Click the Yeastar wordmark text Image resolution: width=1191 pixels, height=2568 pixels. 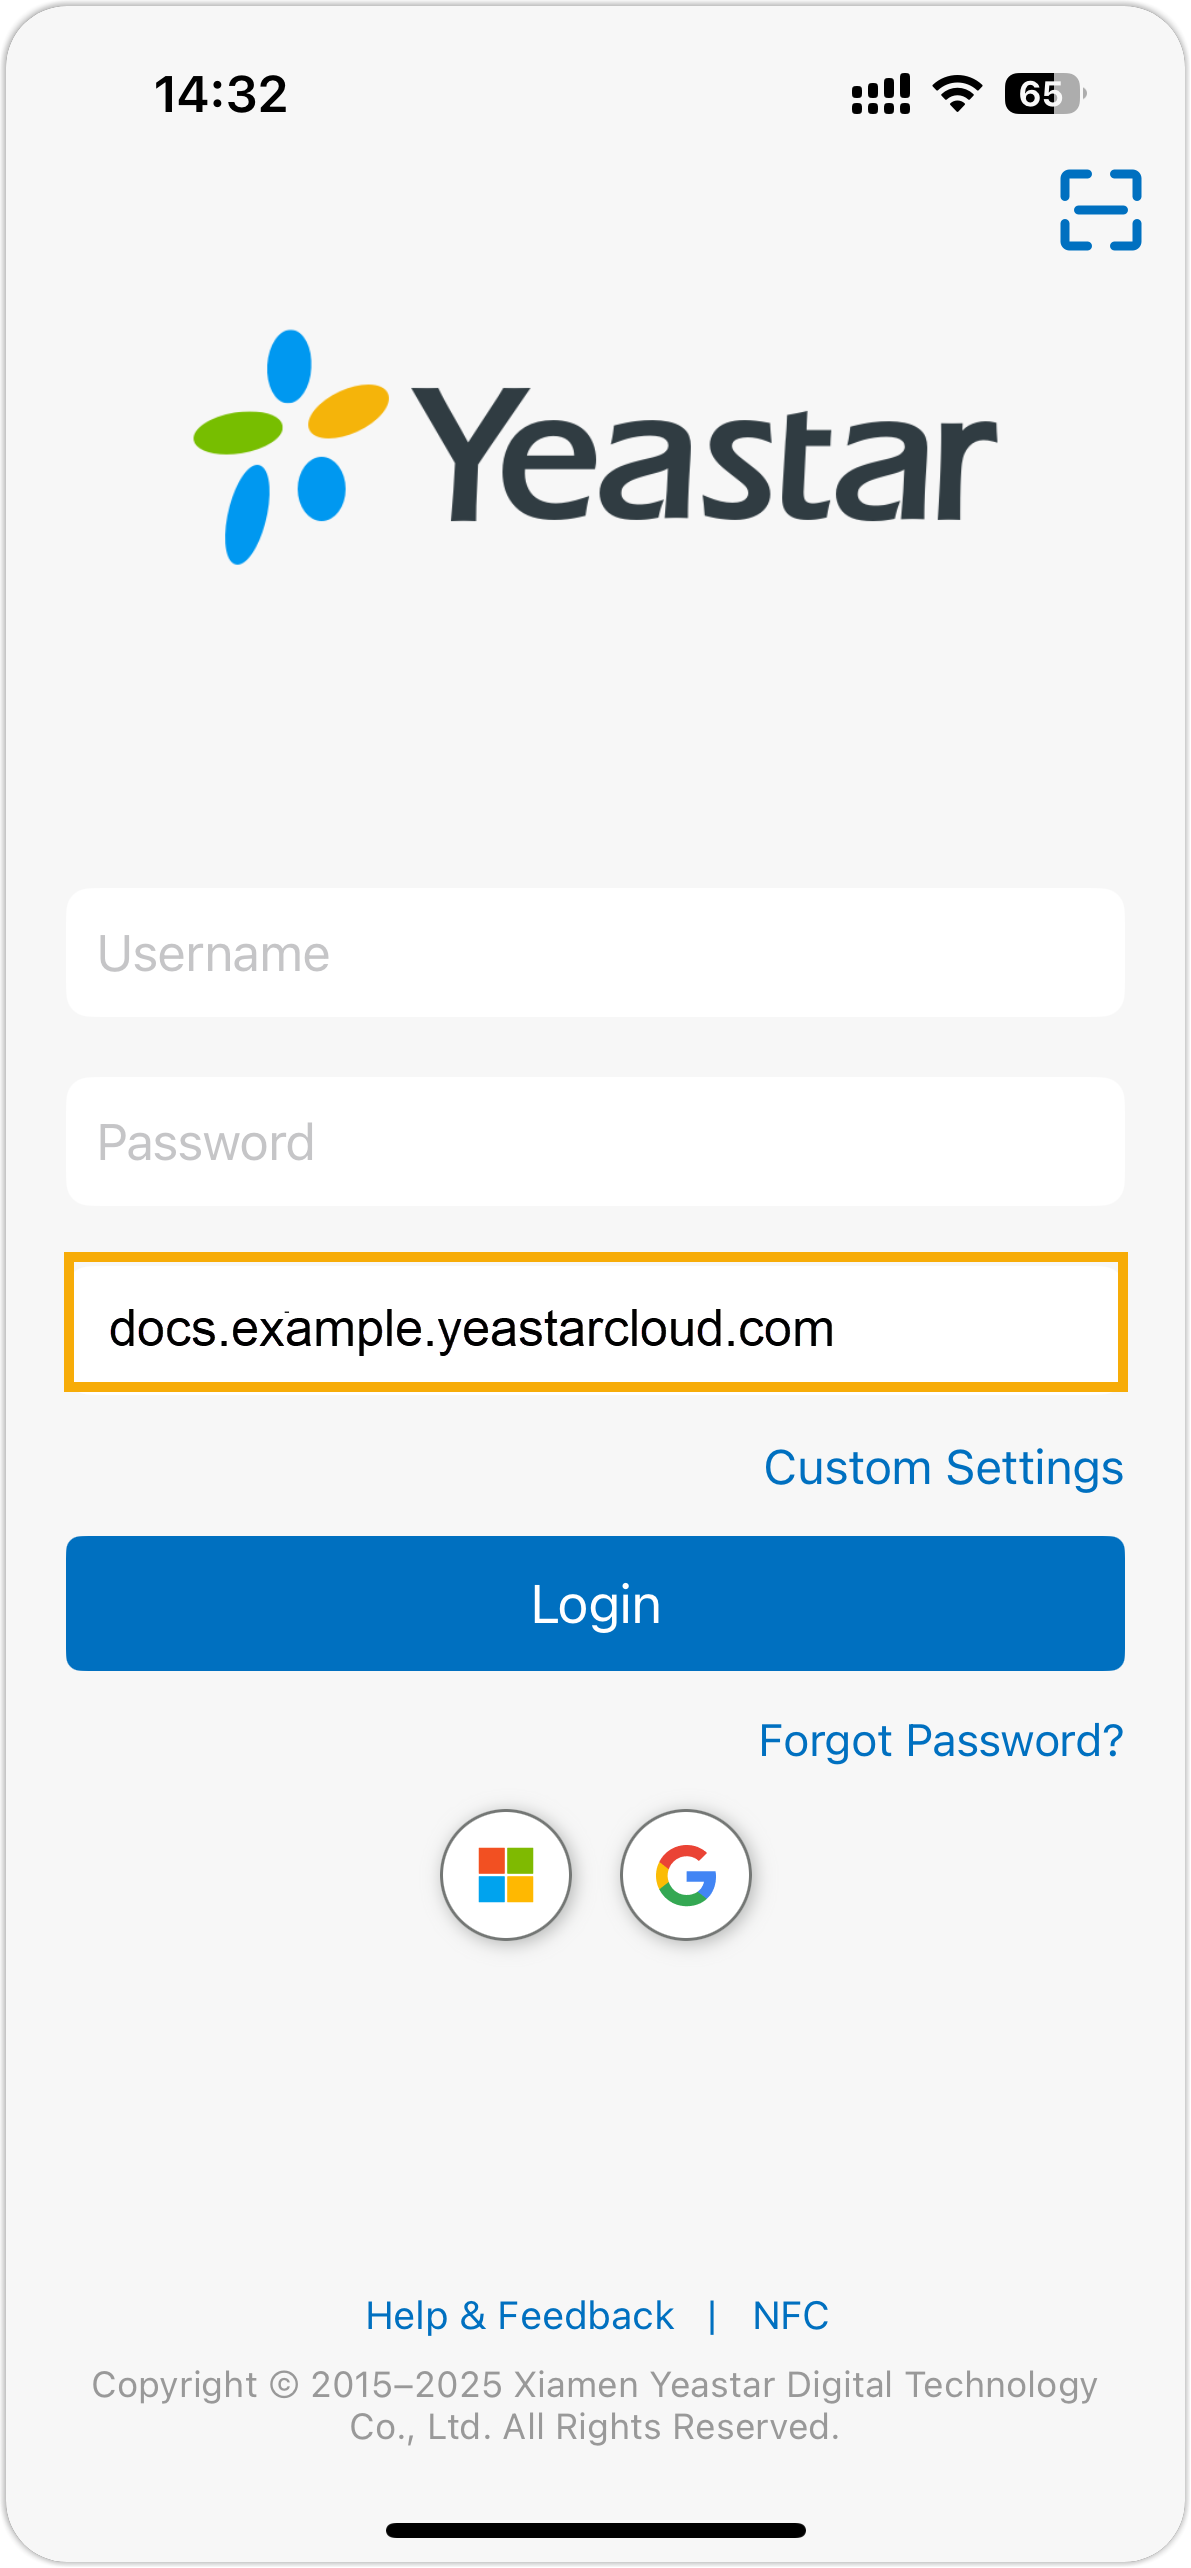coord(704,456)
